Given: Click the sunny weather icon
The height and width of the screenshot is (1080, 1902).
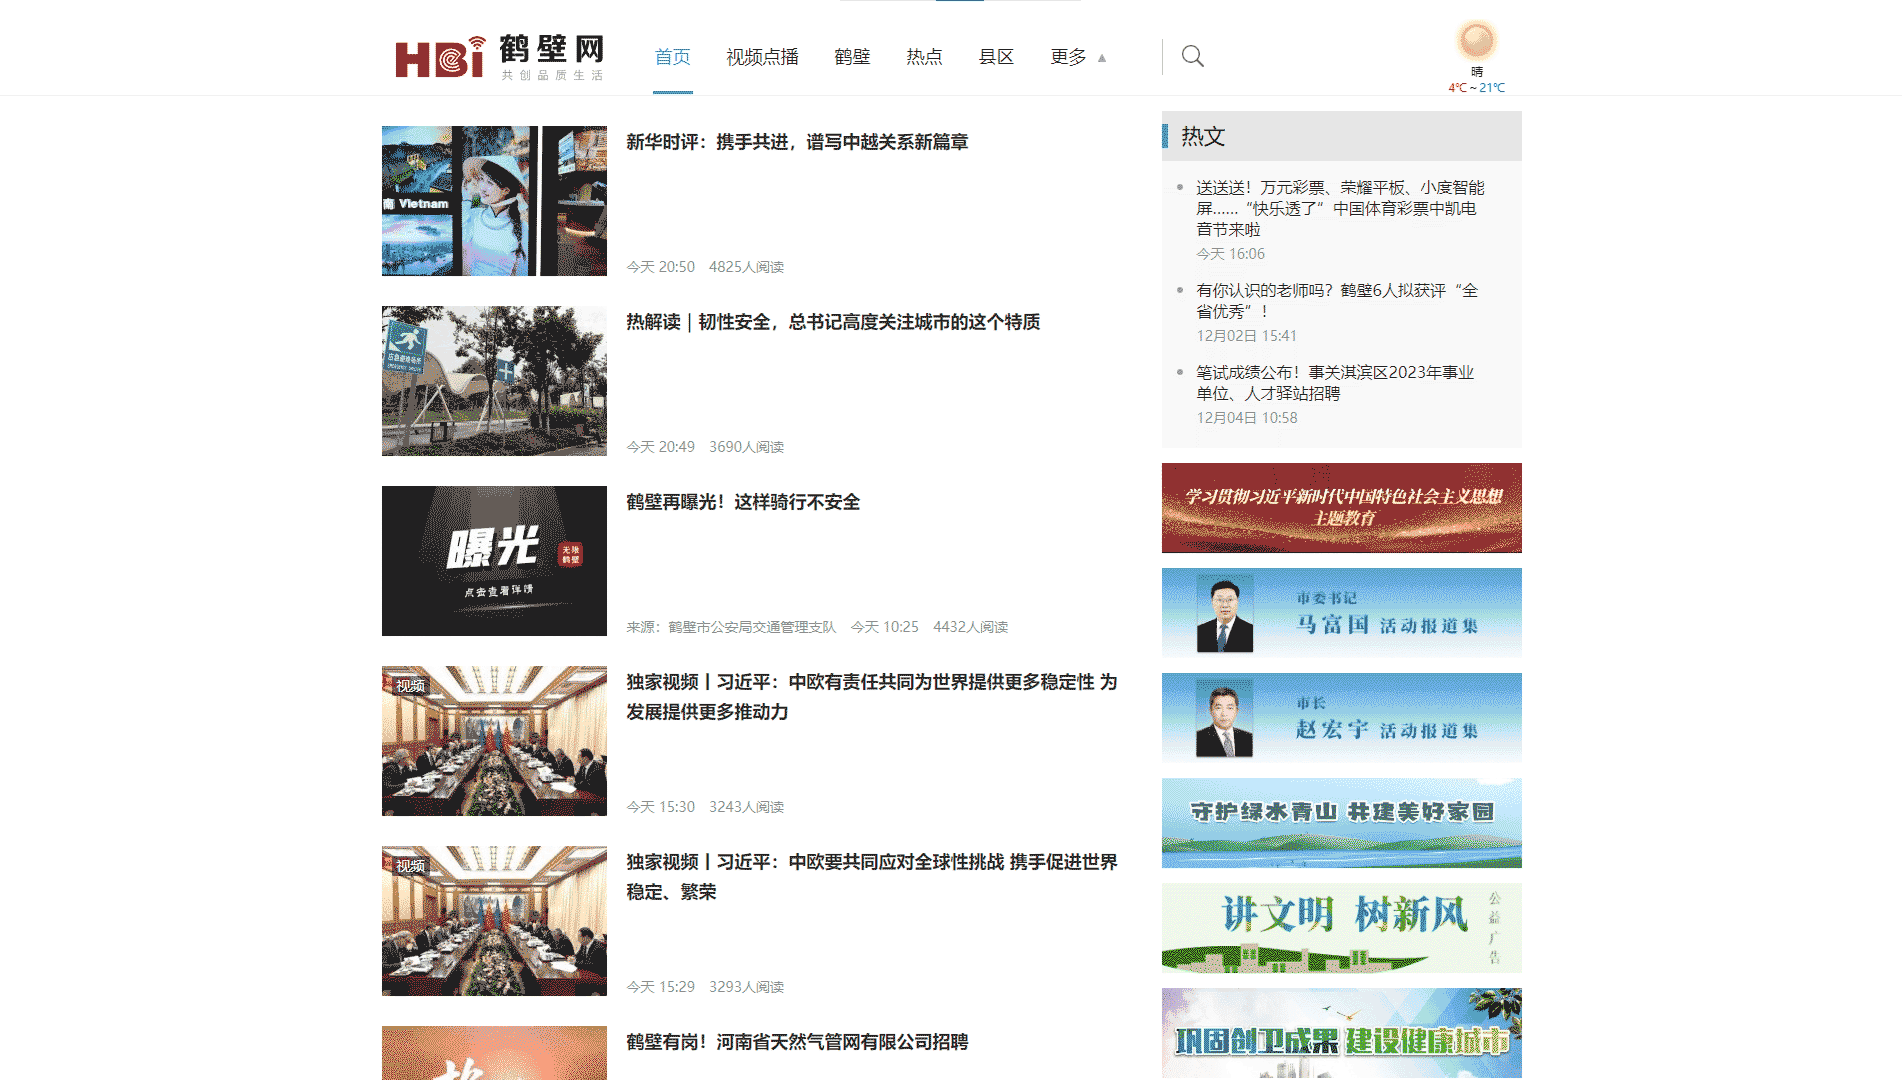Looking at the screenshot, I should 1476,41.
